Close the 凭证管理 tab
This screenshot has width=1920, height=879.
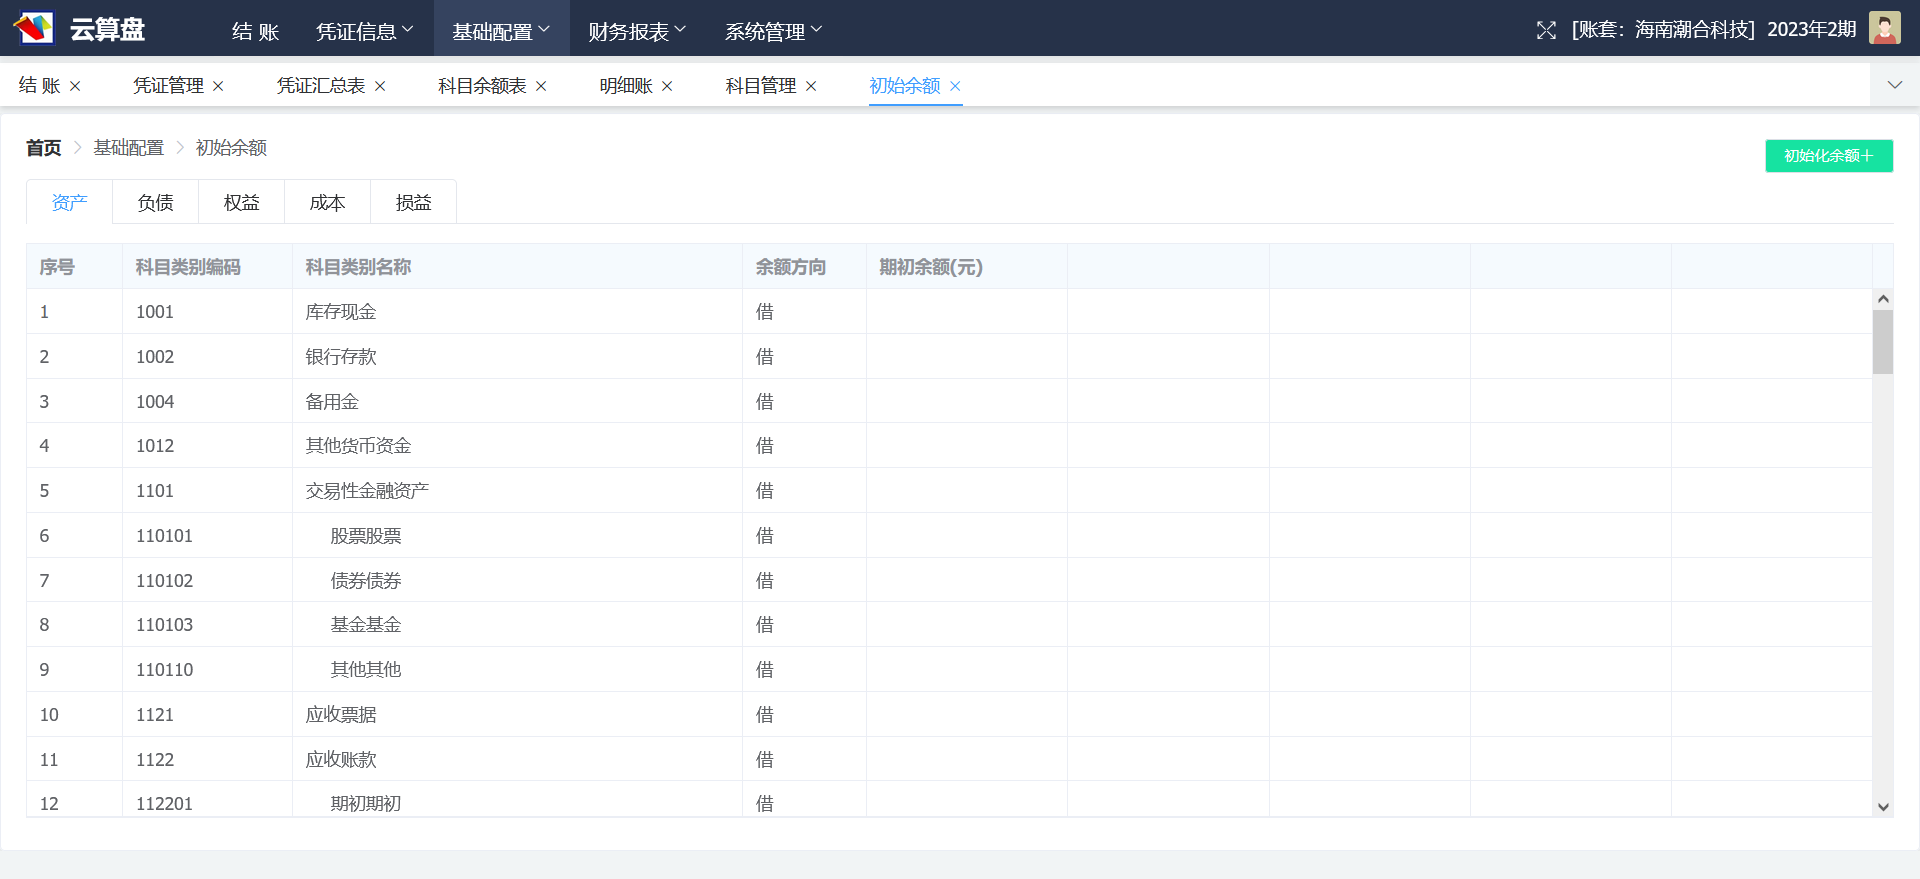pyautogui.click(x=218, y=87)
